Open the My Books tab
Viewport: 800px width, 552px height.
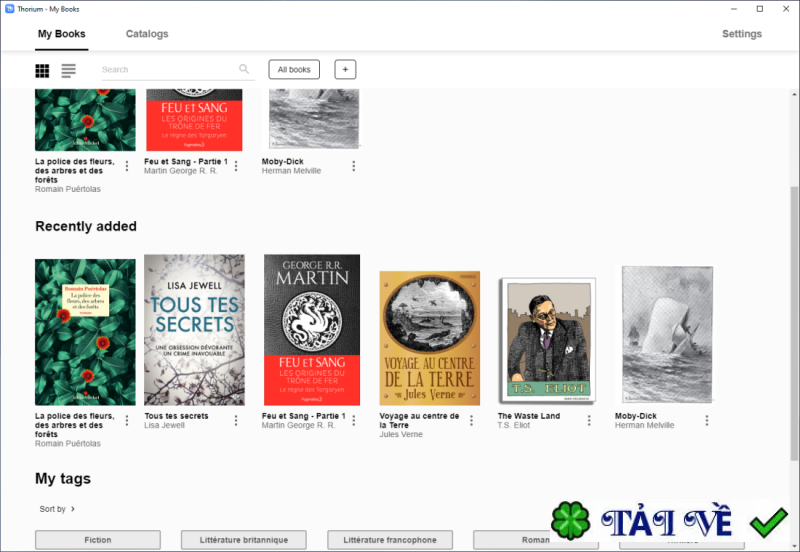(62, 34)
